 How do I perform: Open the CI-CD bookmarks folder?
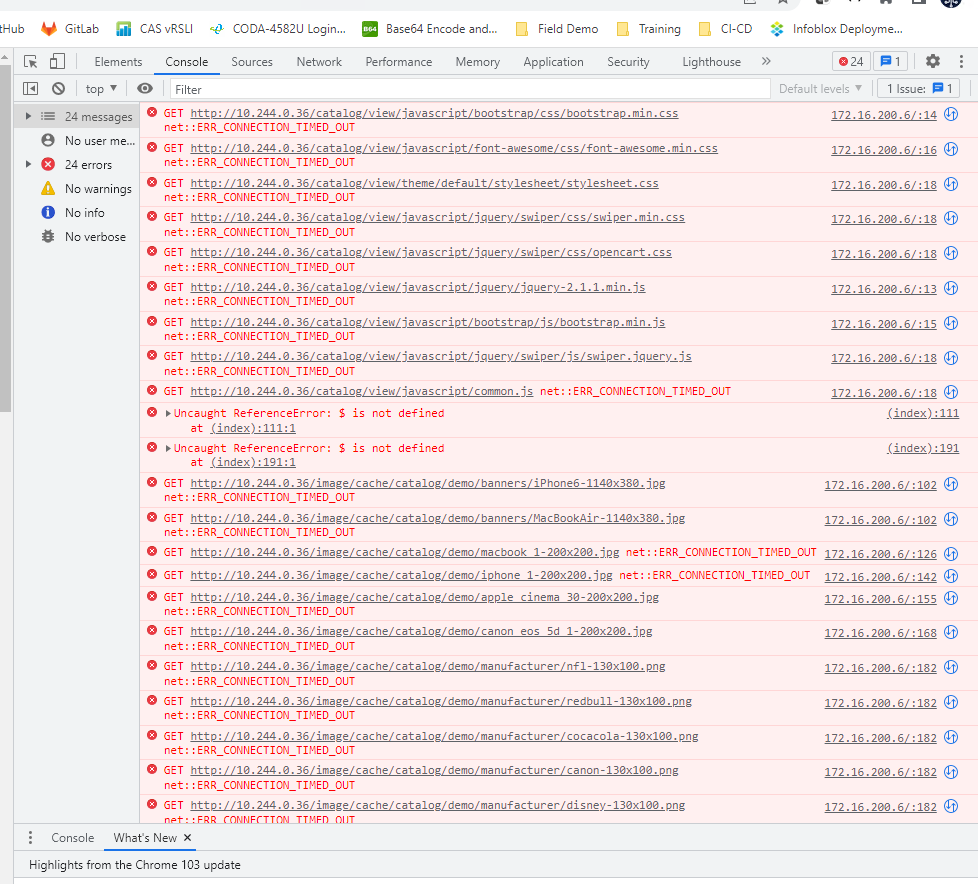point(725,29)
